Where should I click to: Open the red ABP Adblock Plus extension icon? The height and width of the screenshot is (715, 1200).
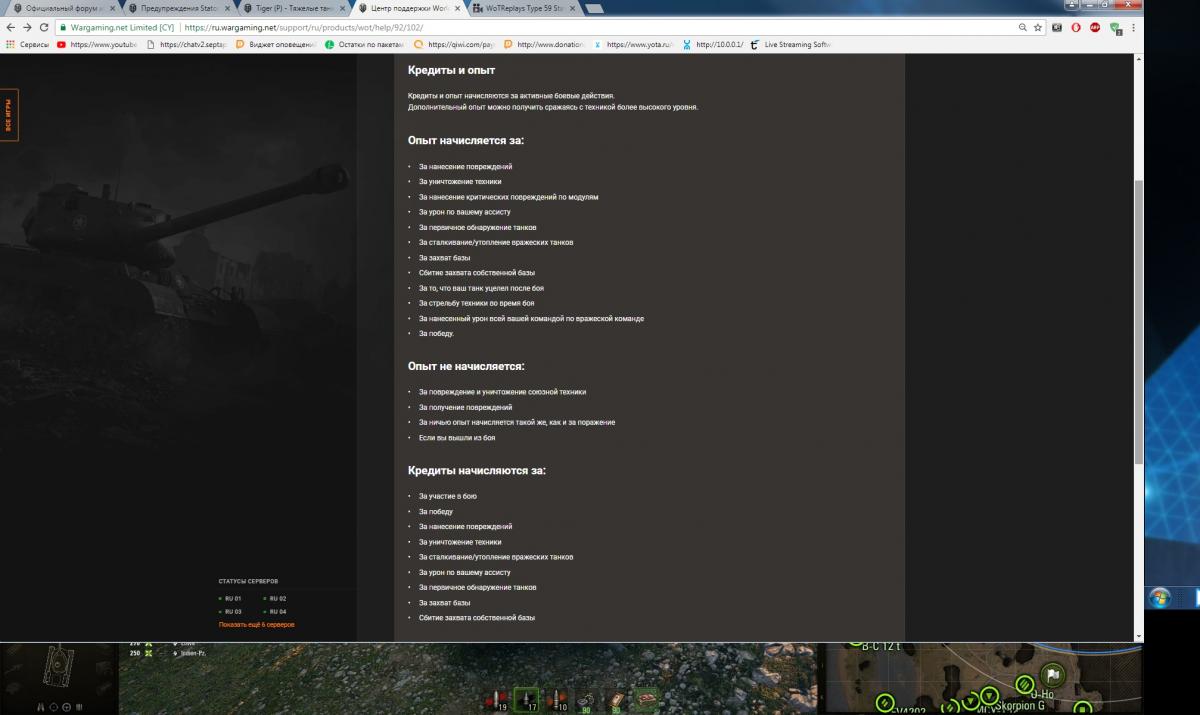pyautogui.click(x=1095, y=28)
